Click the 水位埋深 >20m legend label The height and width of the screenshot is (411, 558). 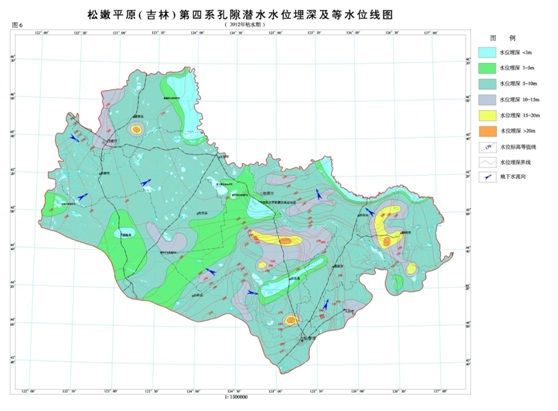point(518,131)
